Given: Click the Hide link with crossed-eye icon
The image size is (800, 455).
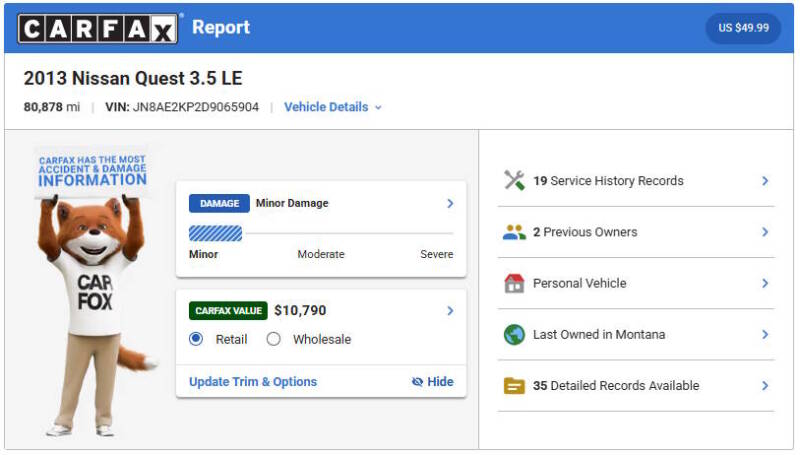Looking at the screenshot, I should point(433,382).
